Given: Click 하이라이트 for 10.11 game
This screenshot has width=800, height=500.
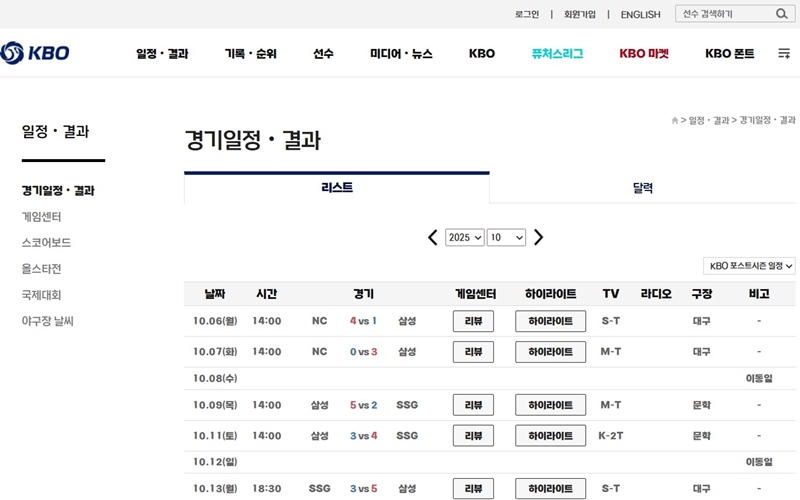Looking at the screenshot, I should coord(550,436).
